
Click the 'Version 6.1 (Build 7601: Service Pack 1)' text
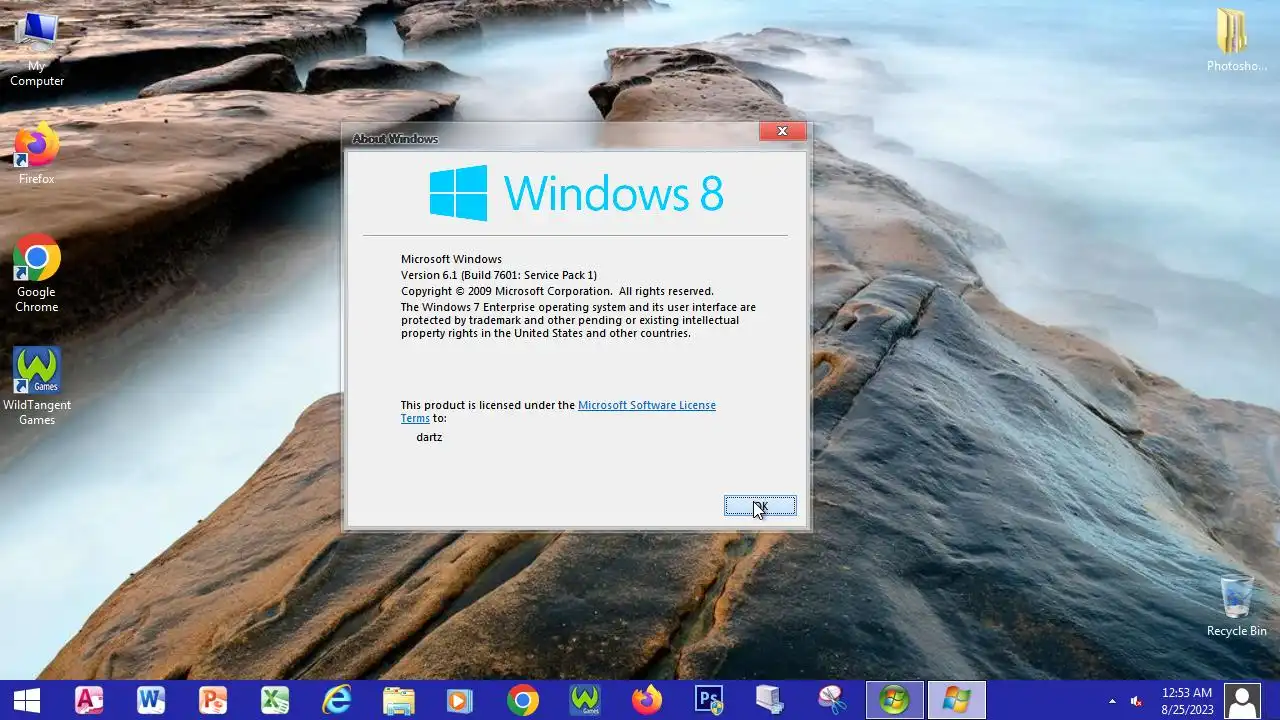click(x=499, y=275)
